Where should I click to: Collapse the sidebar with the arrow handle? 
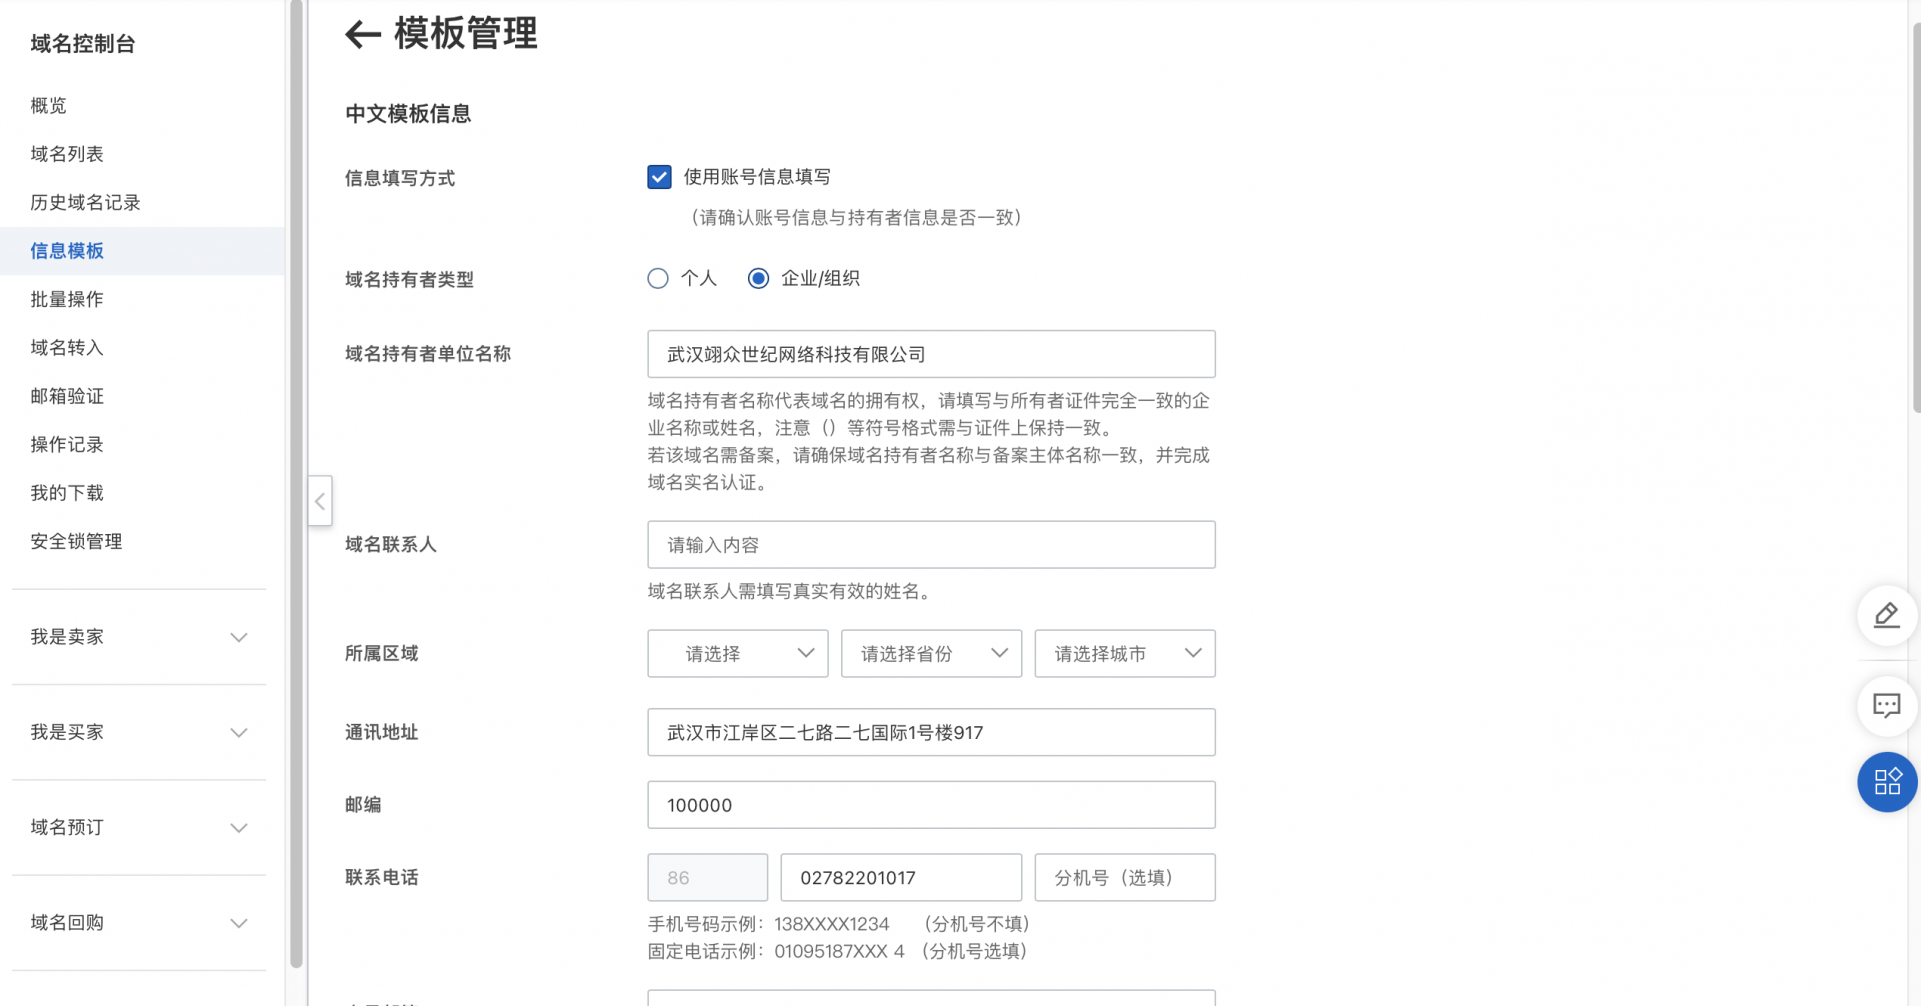coord(320,501)
